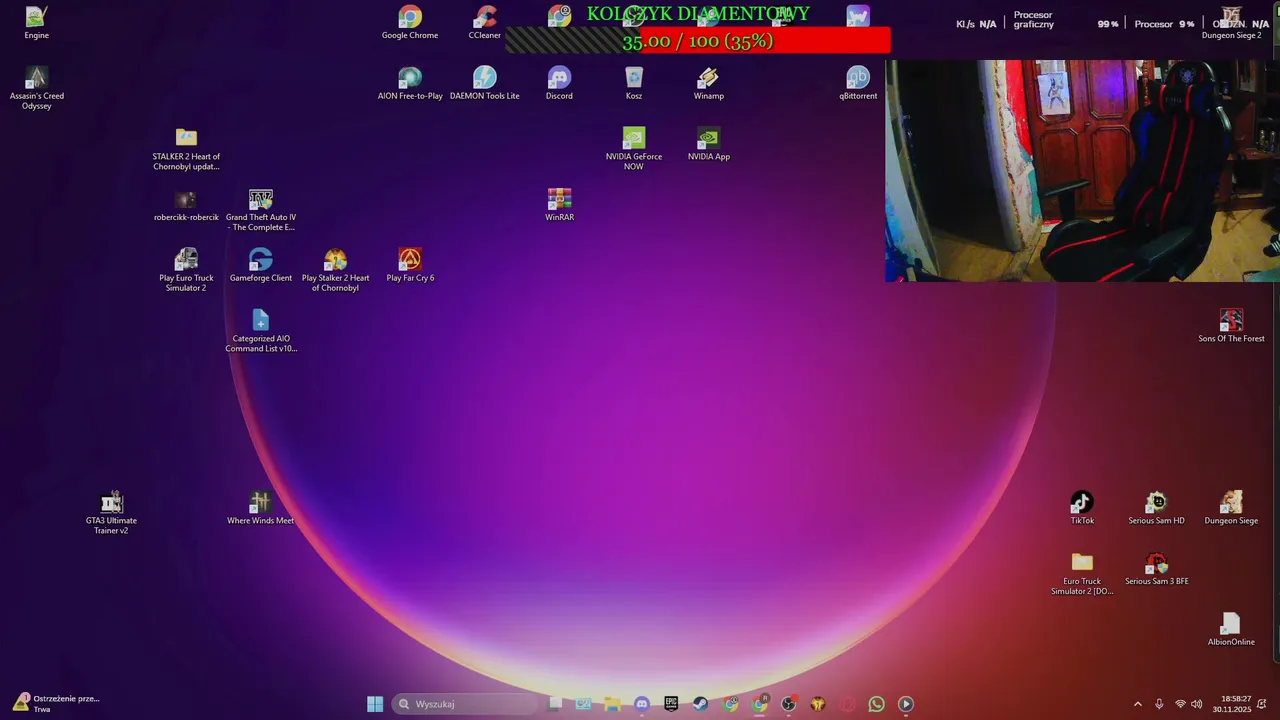Open Epic Games Launcher from taskbar
The height and width of the screenshot is (720, 1280).
tap(671, 704)
